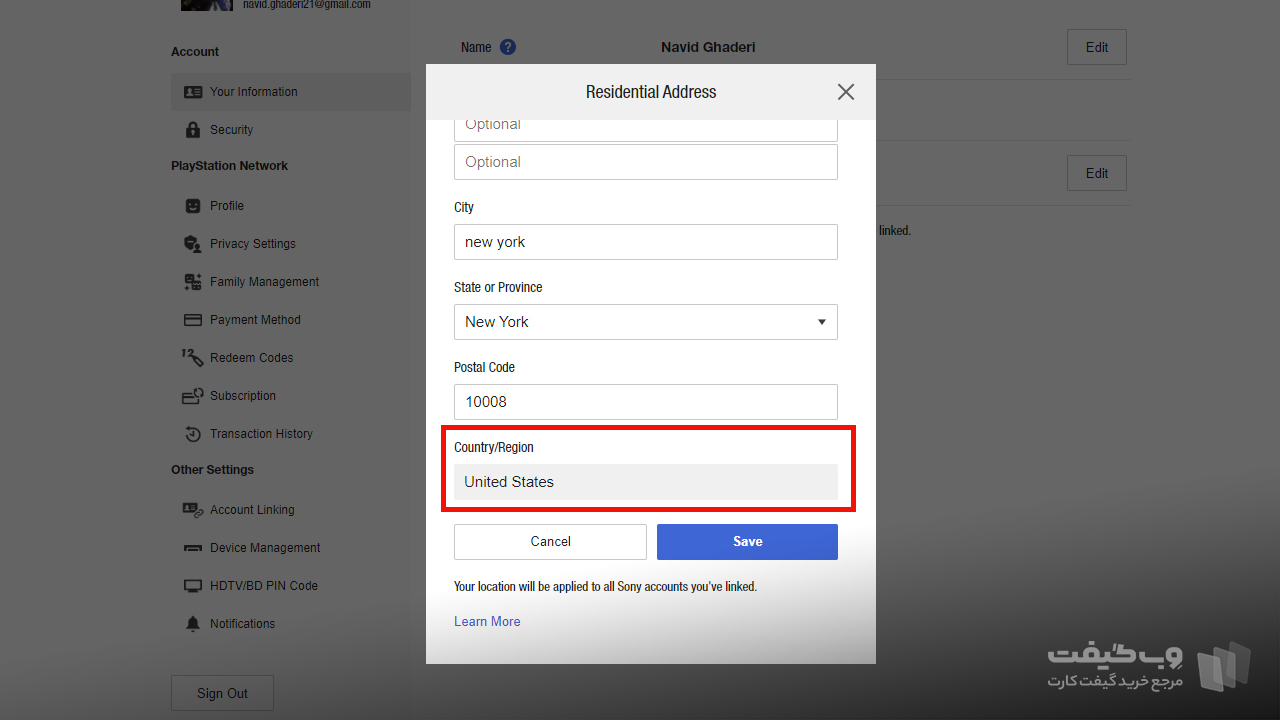1280x720 pixels.
Task: Click the Subscription icon
Action: point(193,396)
